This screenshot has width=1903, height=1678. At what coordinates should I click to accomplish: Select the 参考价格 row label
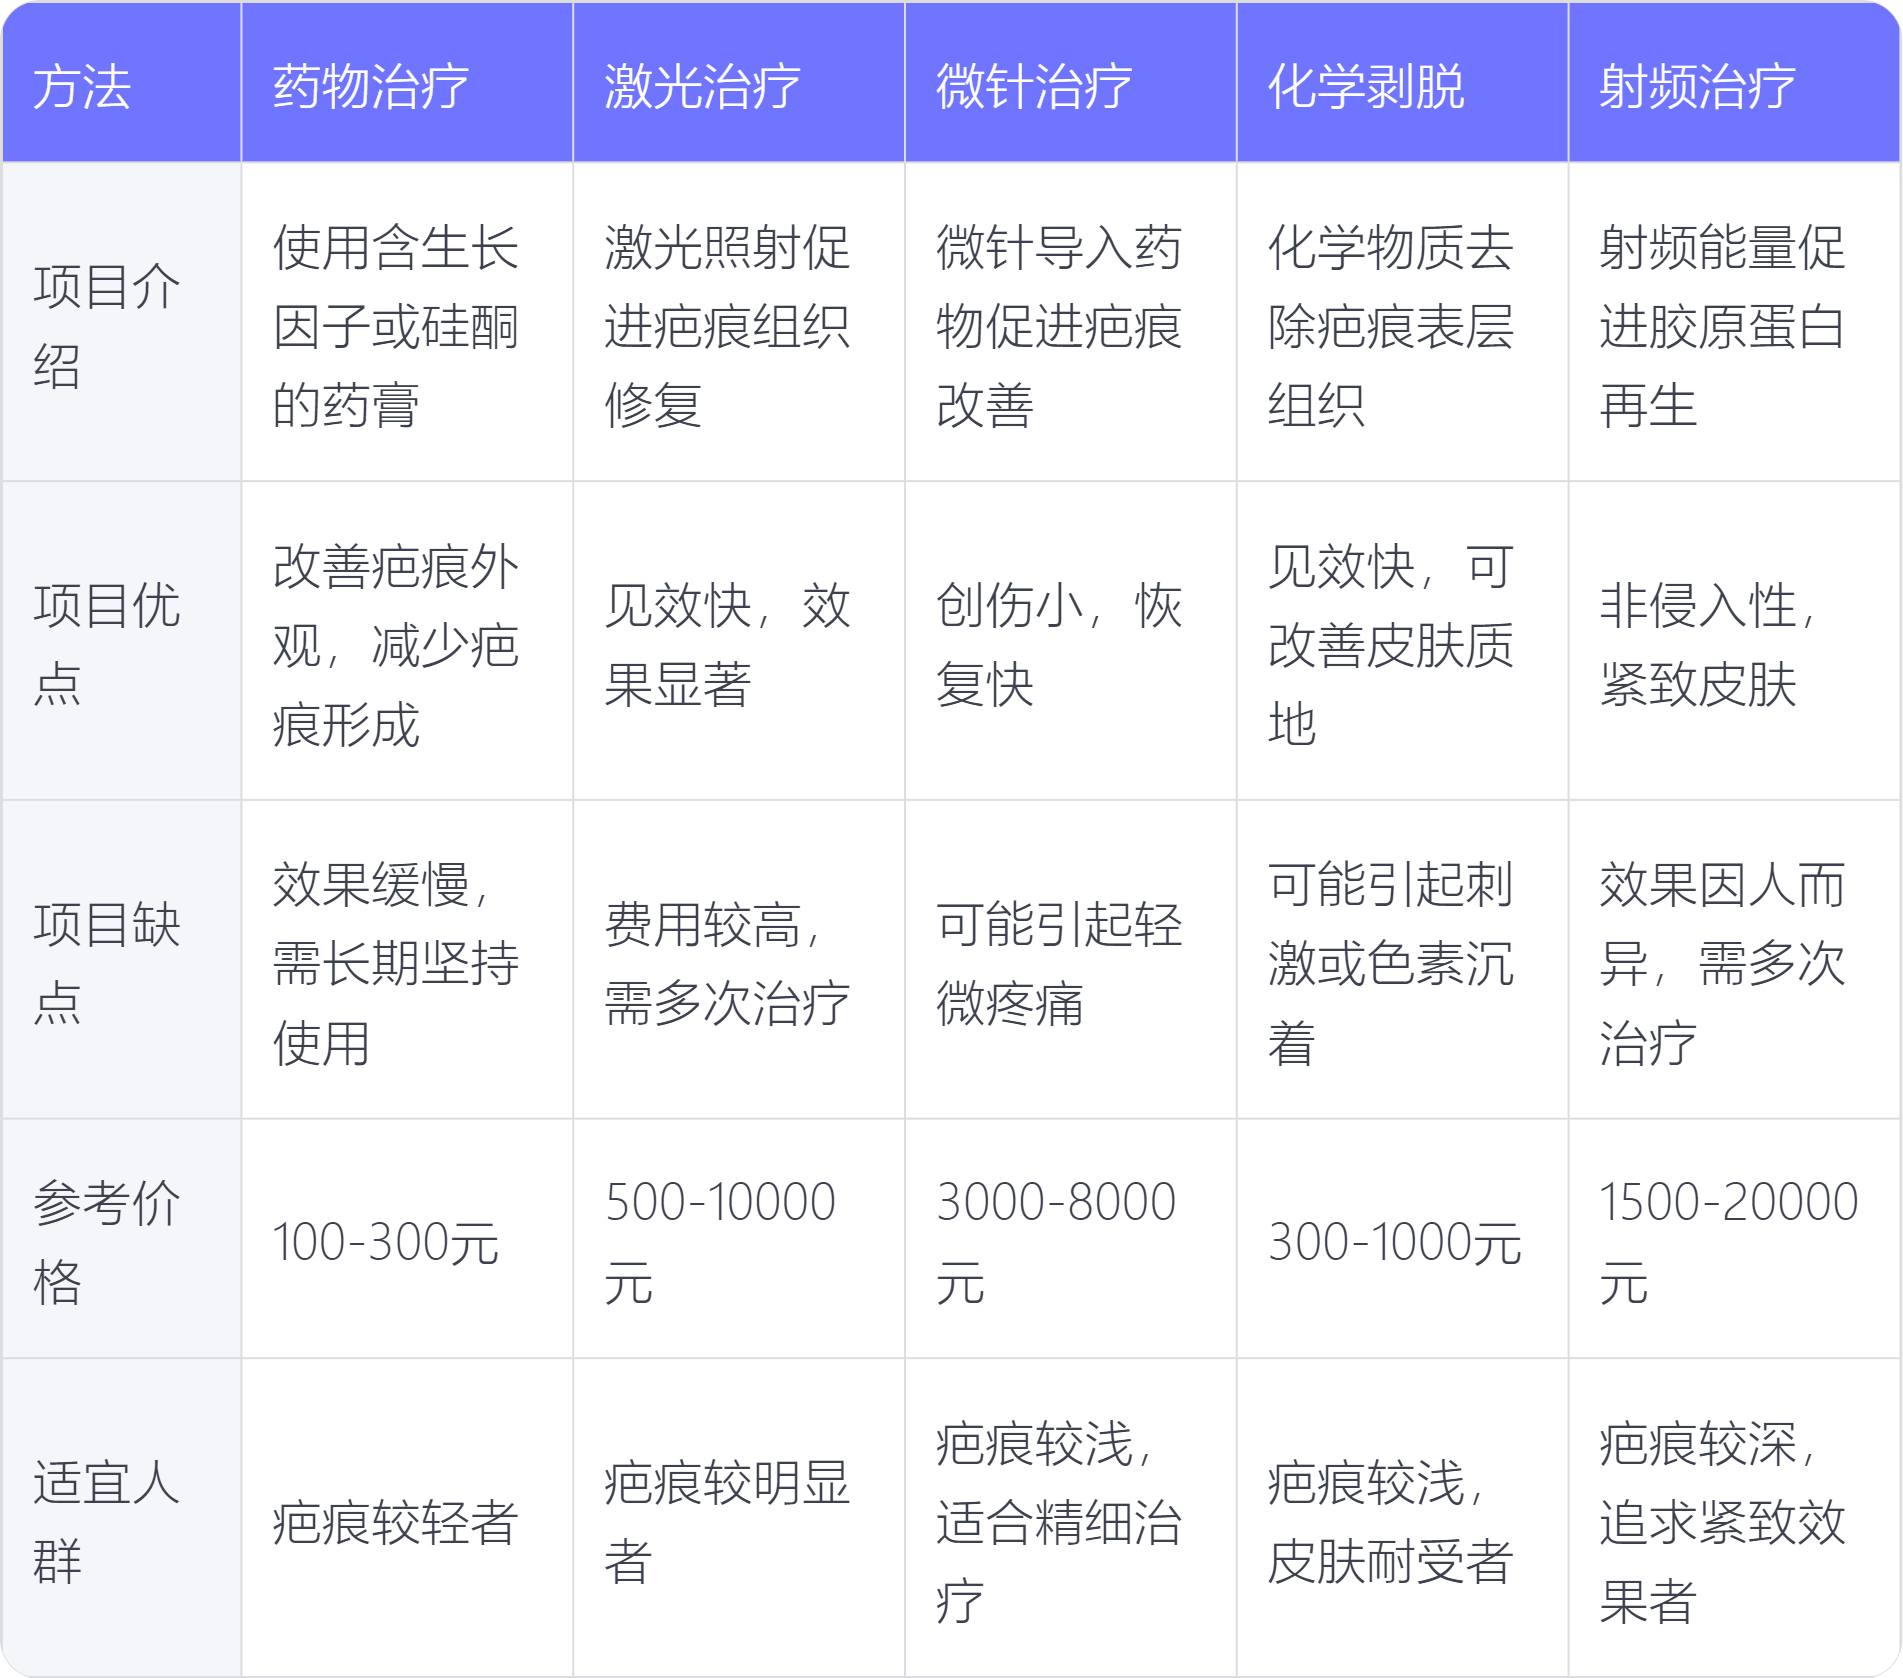click(106, 1241)
